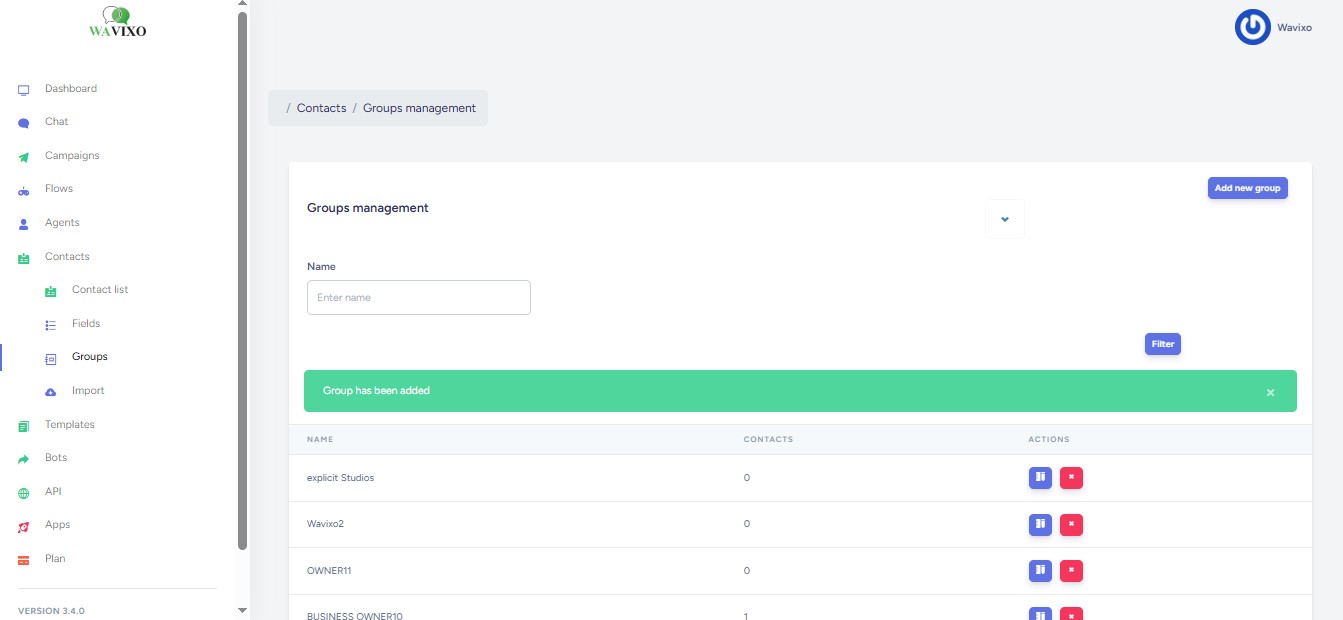Click the Apps rocket icon
The width and height of the screenshot is (1343, 620).
click(x=24, y=526)
